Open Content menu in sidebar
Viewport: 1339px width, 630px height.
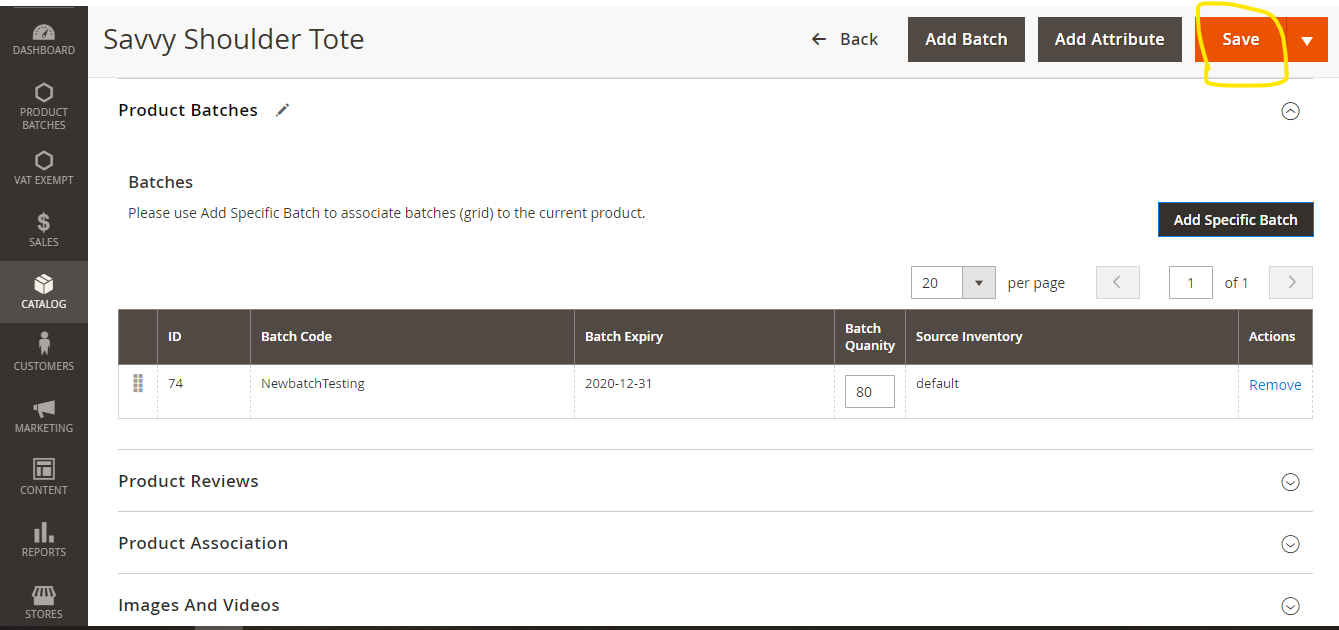(43, 478)
